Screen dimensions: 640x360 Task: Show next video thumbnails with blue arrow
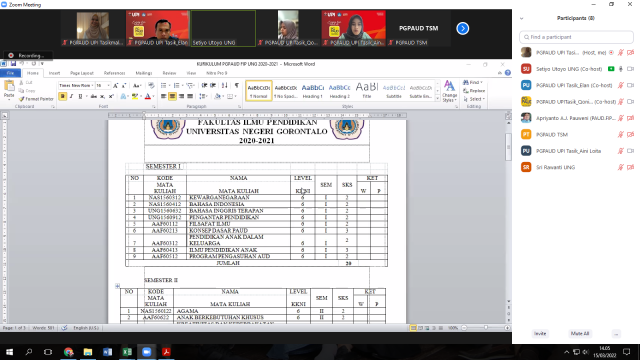tap(462, 28)
